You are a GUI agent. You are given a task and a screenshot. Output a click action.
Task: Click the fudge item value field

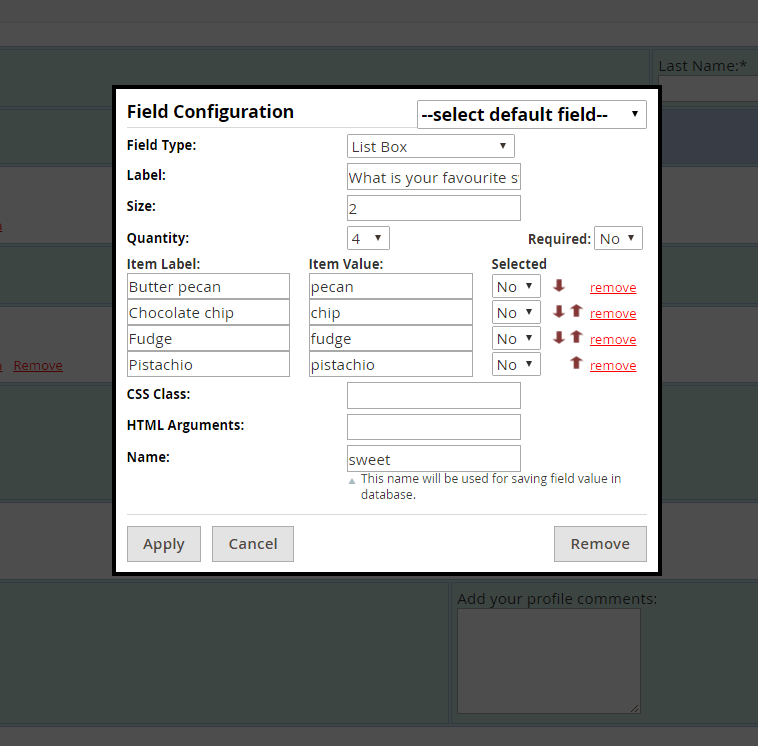(x=391, y=338)
